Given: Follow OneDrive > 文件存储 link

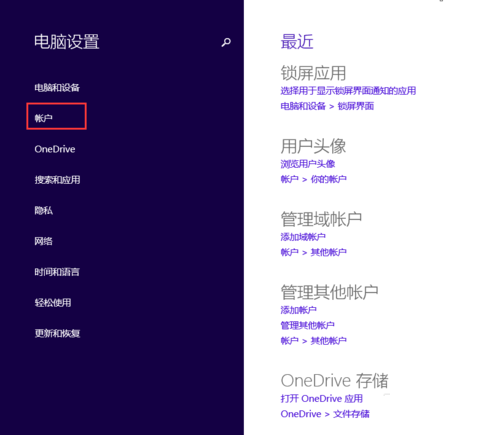Looking at the screenshot, I should point(325,414).
